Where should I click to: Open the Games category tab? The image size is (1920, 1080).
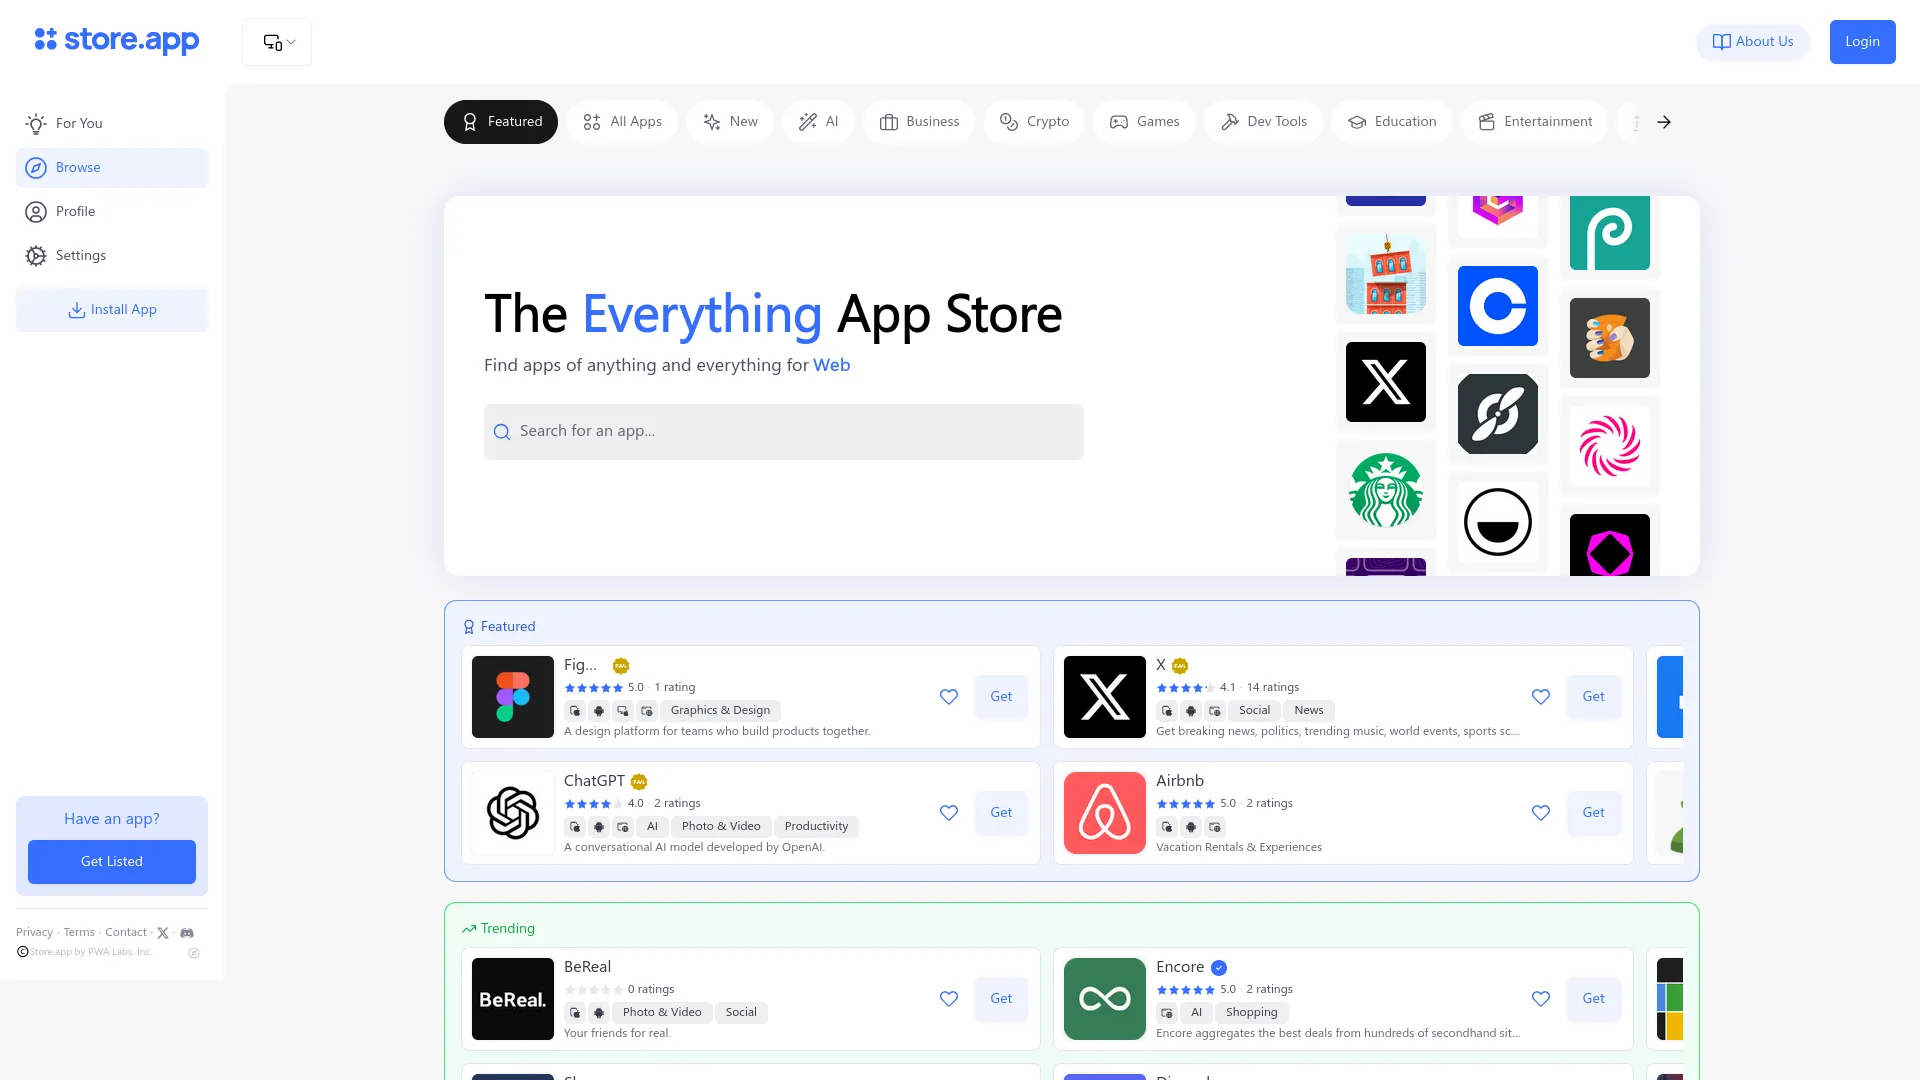(x=1144, y=122)
